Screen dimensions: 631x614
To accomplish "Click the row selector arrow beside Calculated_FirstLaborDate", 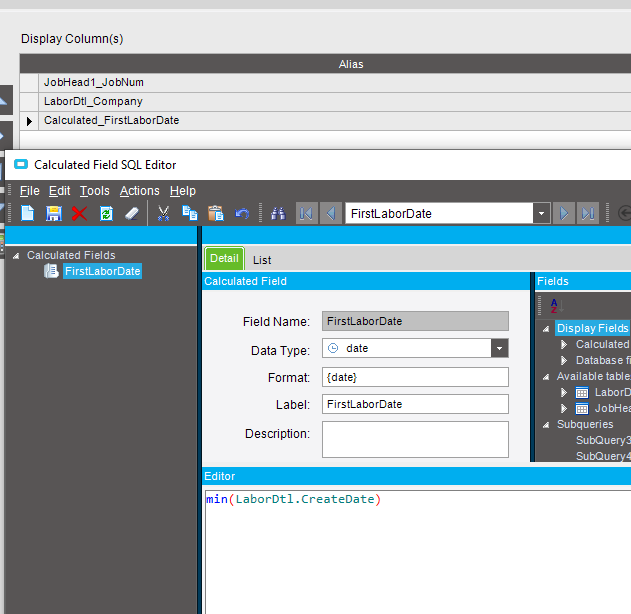I will 29,121.
